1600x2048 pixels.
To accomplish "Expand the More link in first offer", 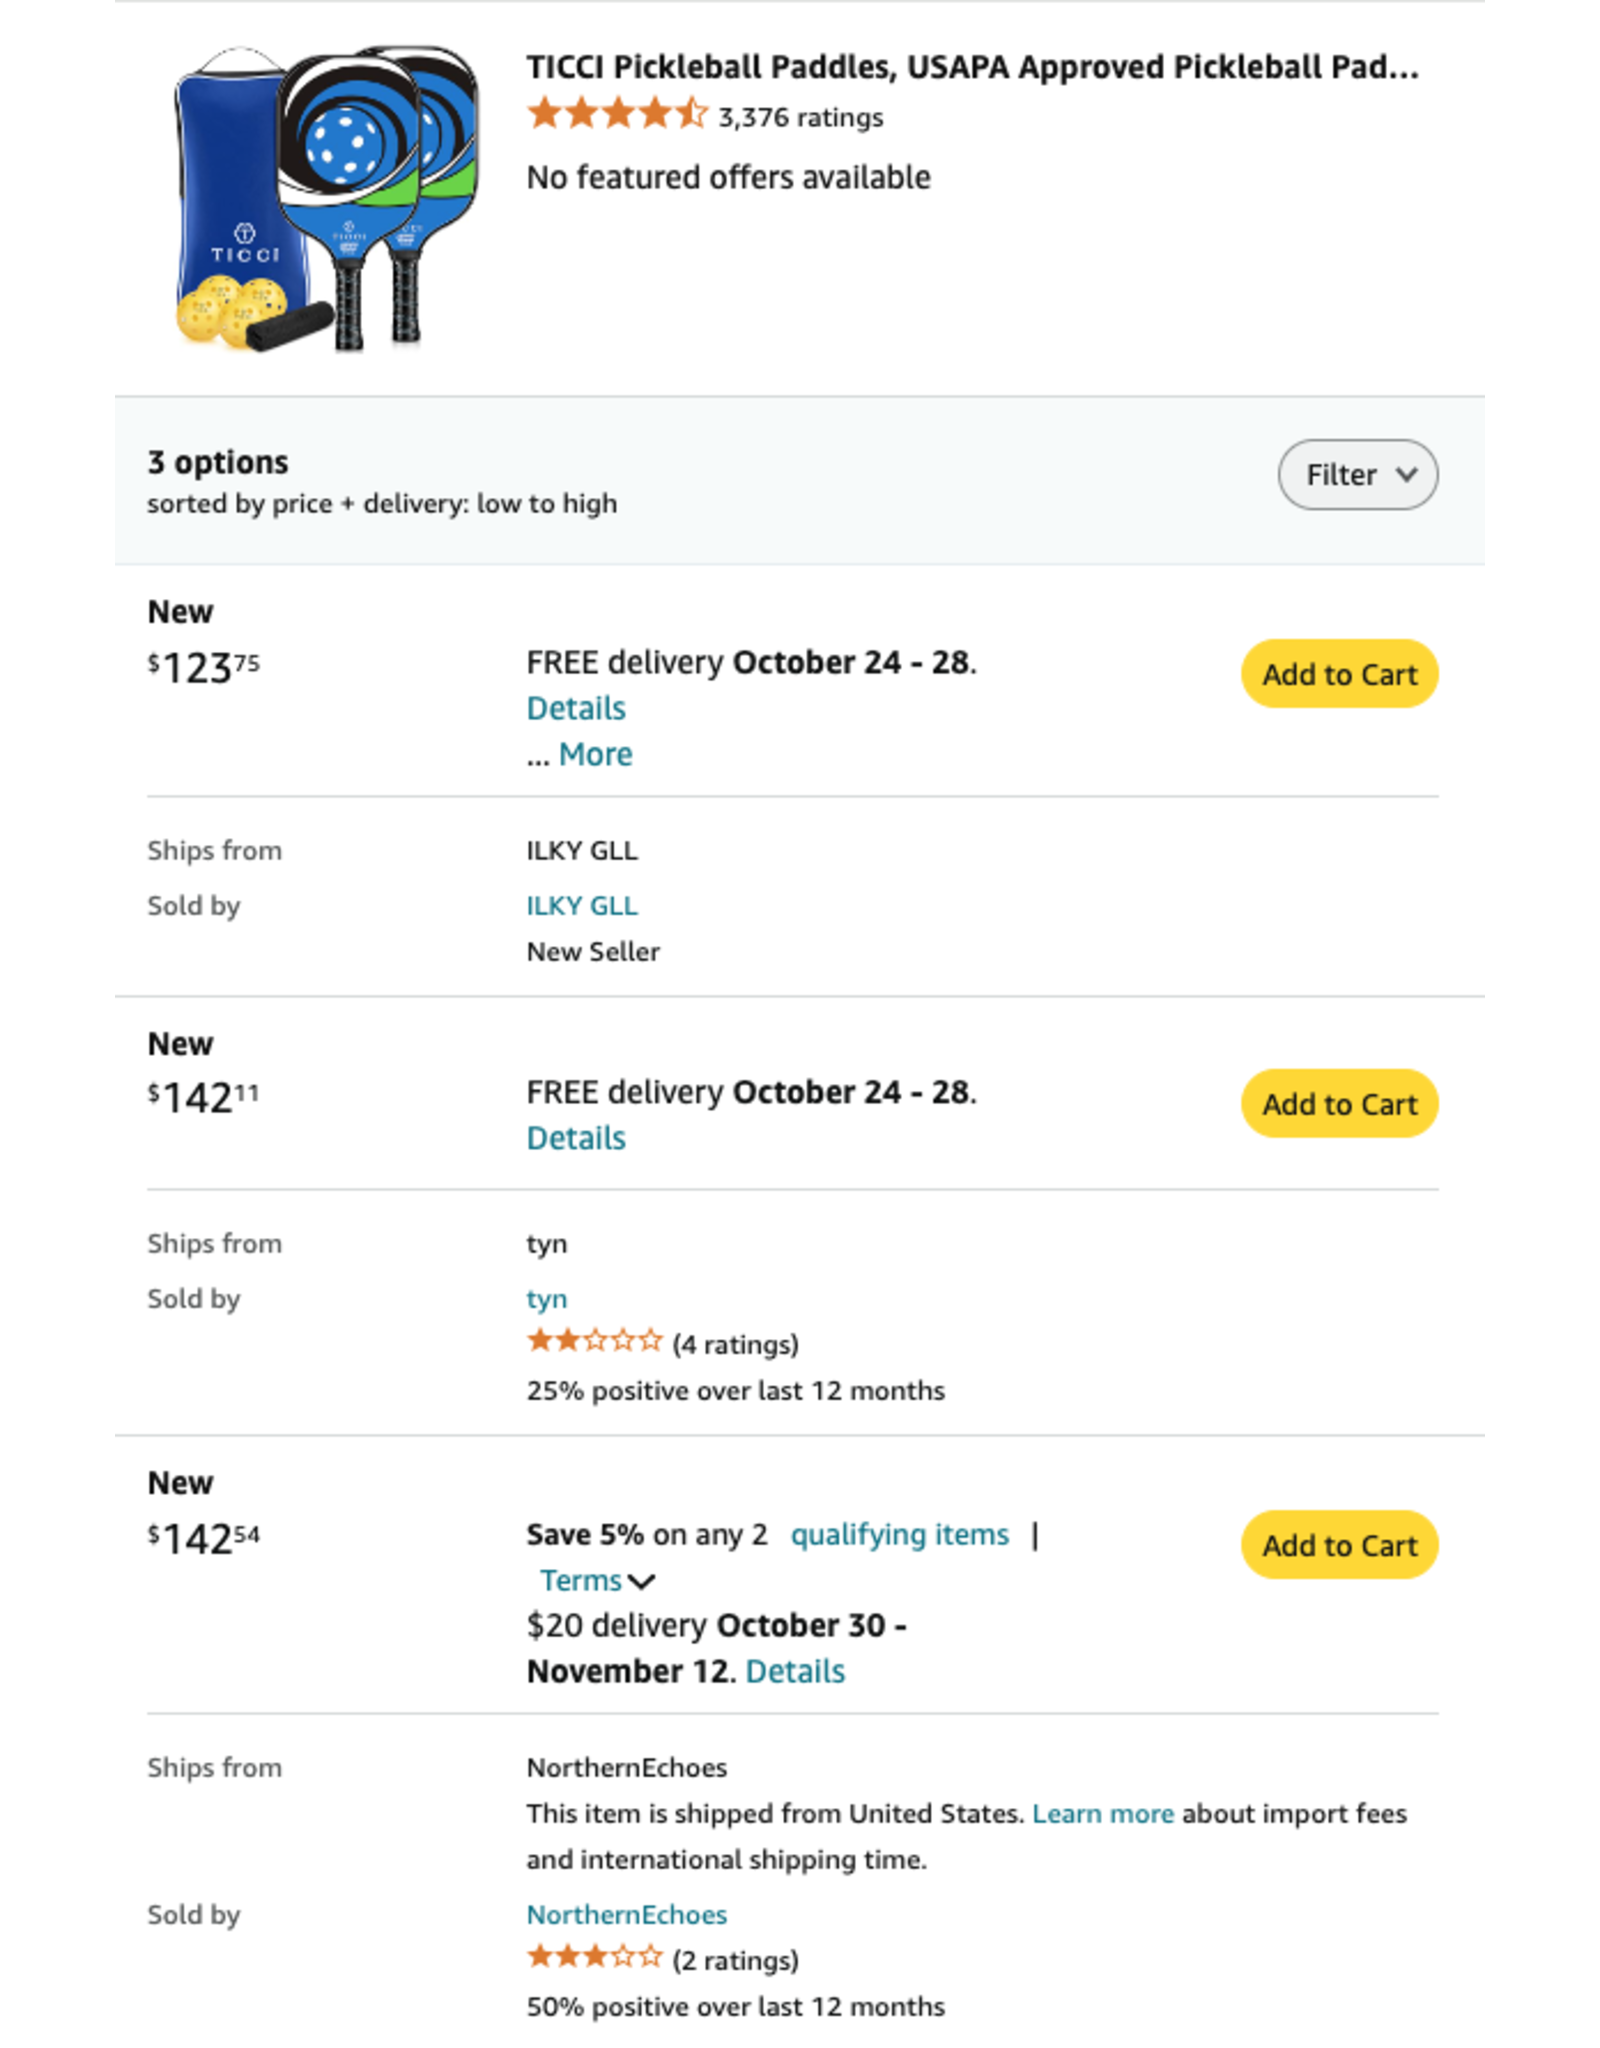I will pos(595,754).
